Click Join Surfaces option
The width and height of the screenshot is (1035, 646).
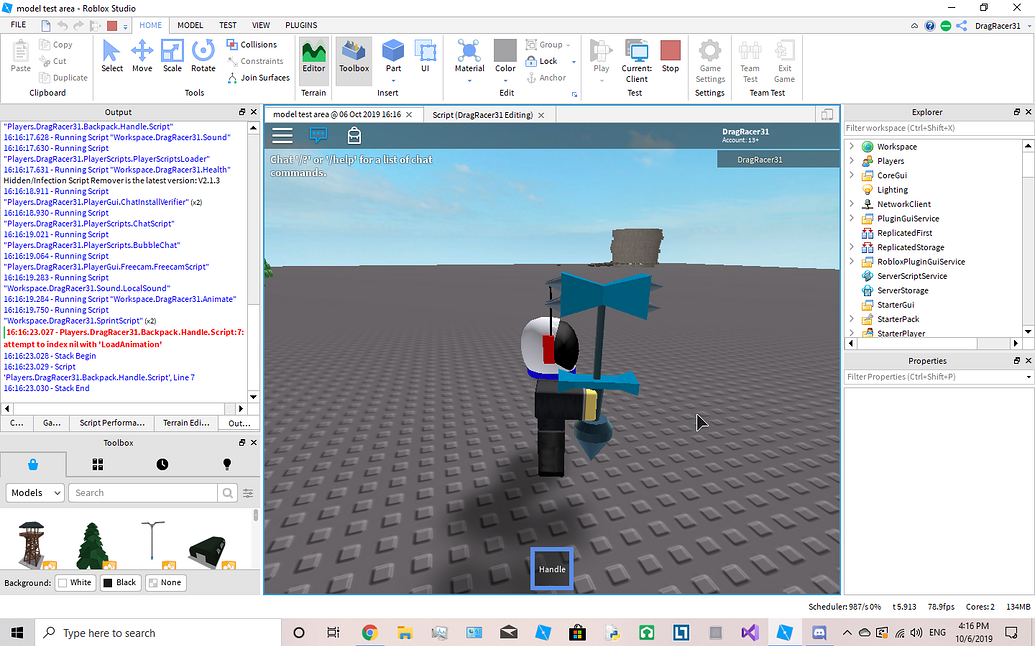pos(259,77)
